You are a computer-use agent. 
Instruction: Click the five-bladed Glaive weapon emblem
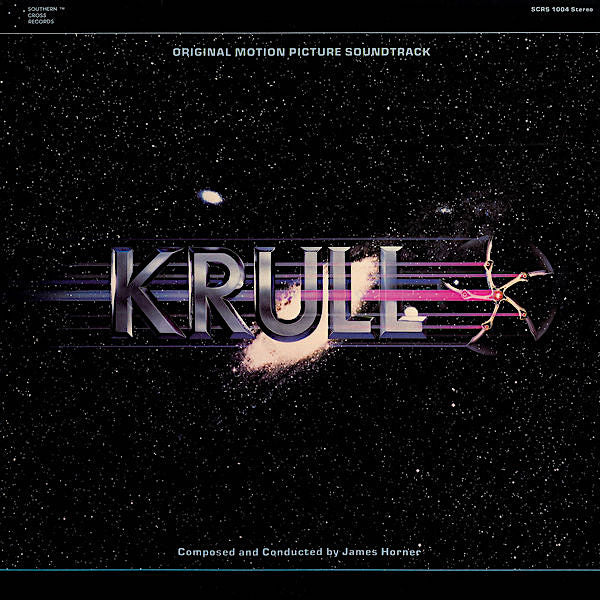[x=498, y=295]
